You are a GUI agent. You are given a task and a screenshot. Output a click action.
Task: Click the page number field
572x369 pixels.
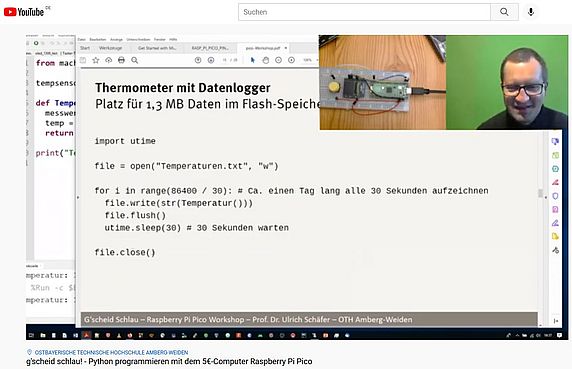click(x=225, y=60)
